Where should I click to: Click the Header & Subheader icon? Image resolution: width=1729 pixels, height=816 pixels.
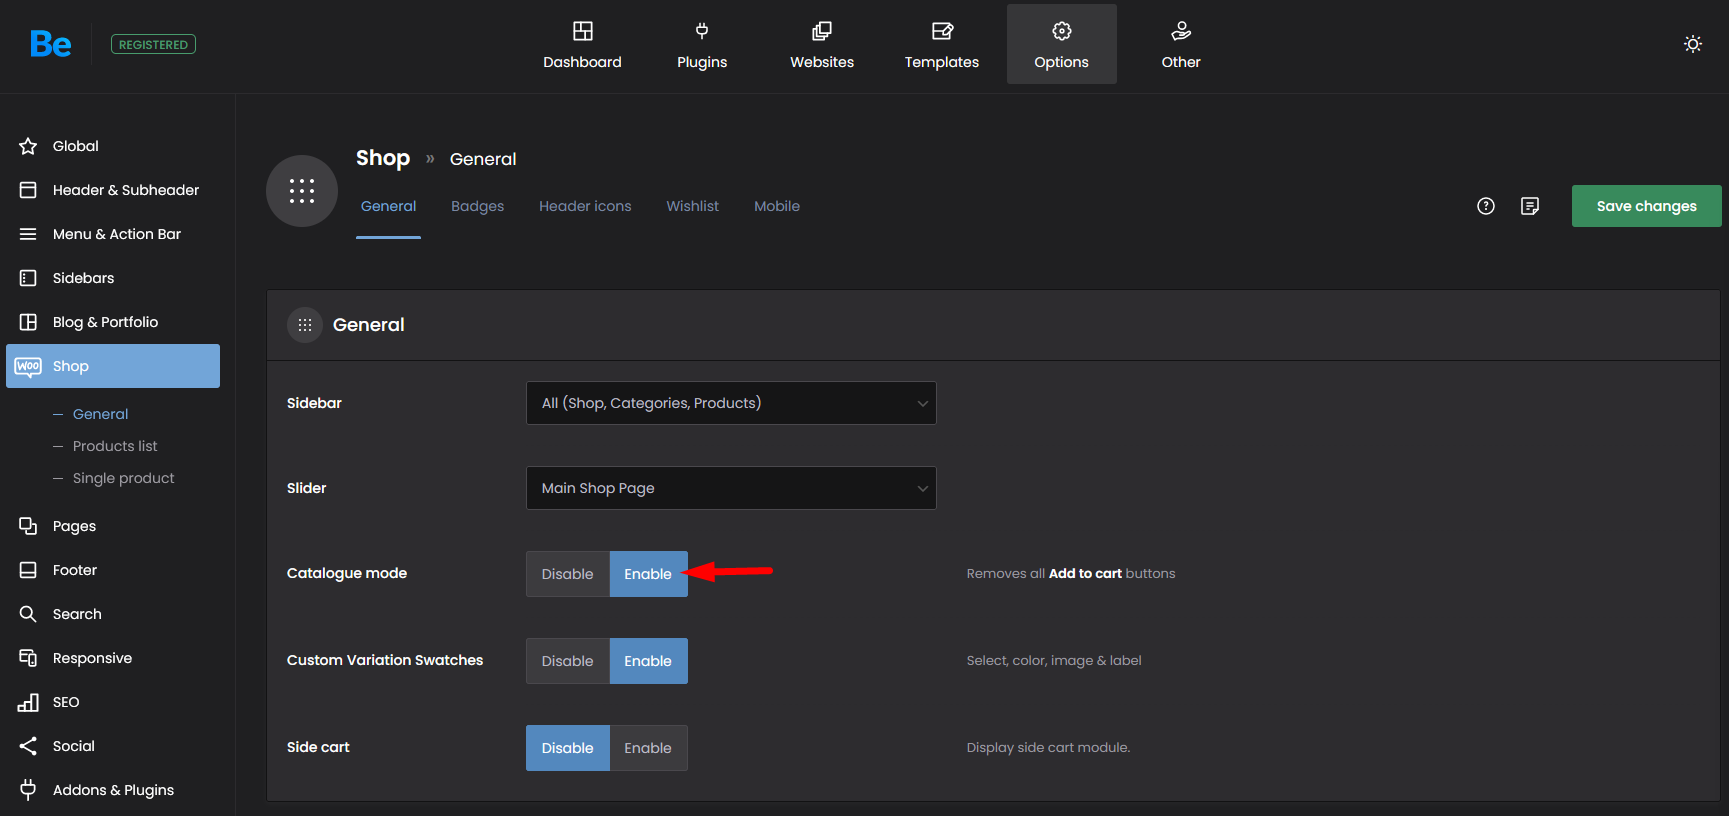(28, 190)
